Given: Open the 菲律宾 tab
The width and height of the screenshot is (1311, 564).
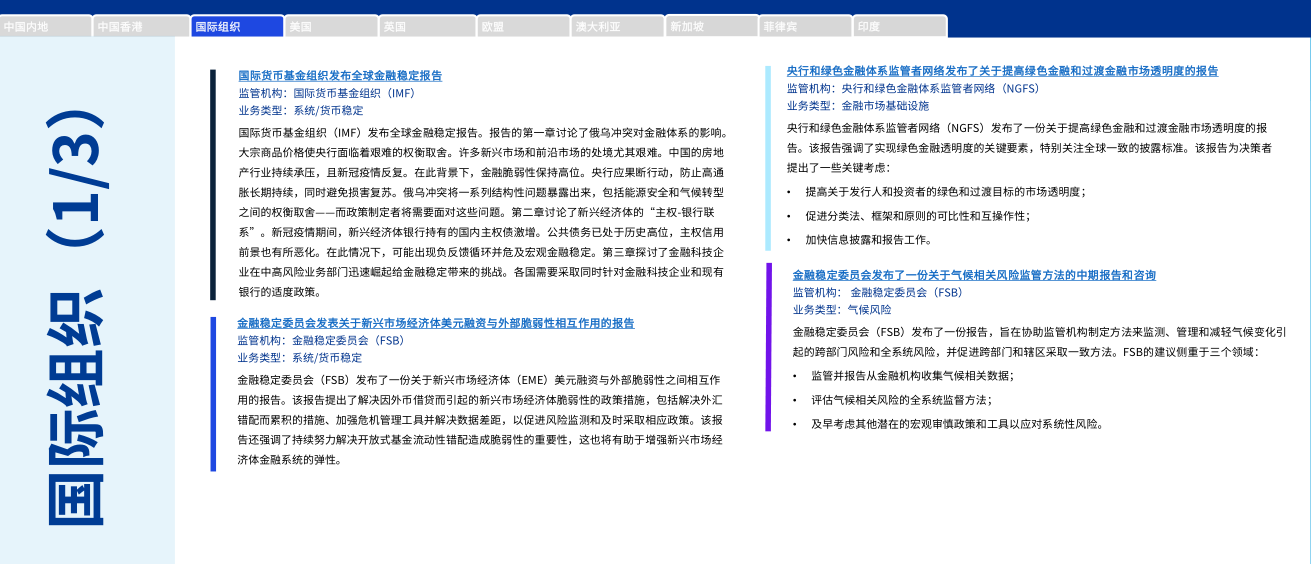Looking at the screenshot, I should (804, 27).
